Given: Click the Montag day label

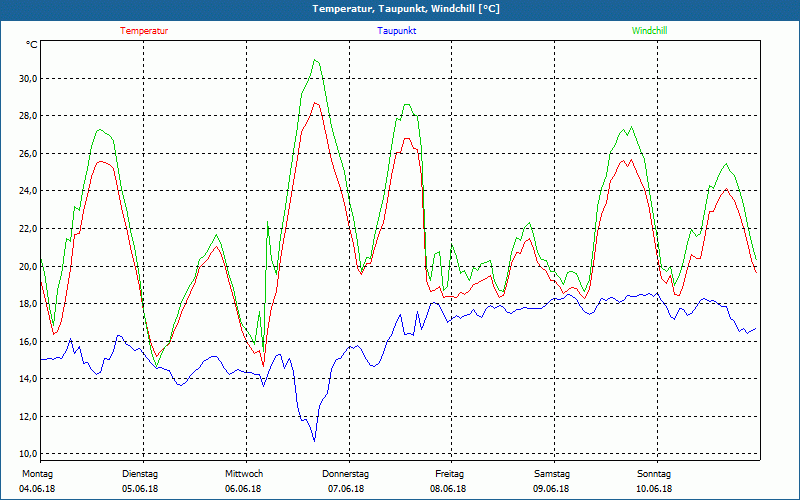Looking at the screenshot, I should (37, 474).
